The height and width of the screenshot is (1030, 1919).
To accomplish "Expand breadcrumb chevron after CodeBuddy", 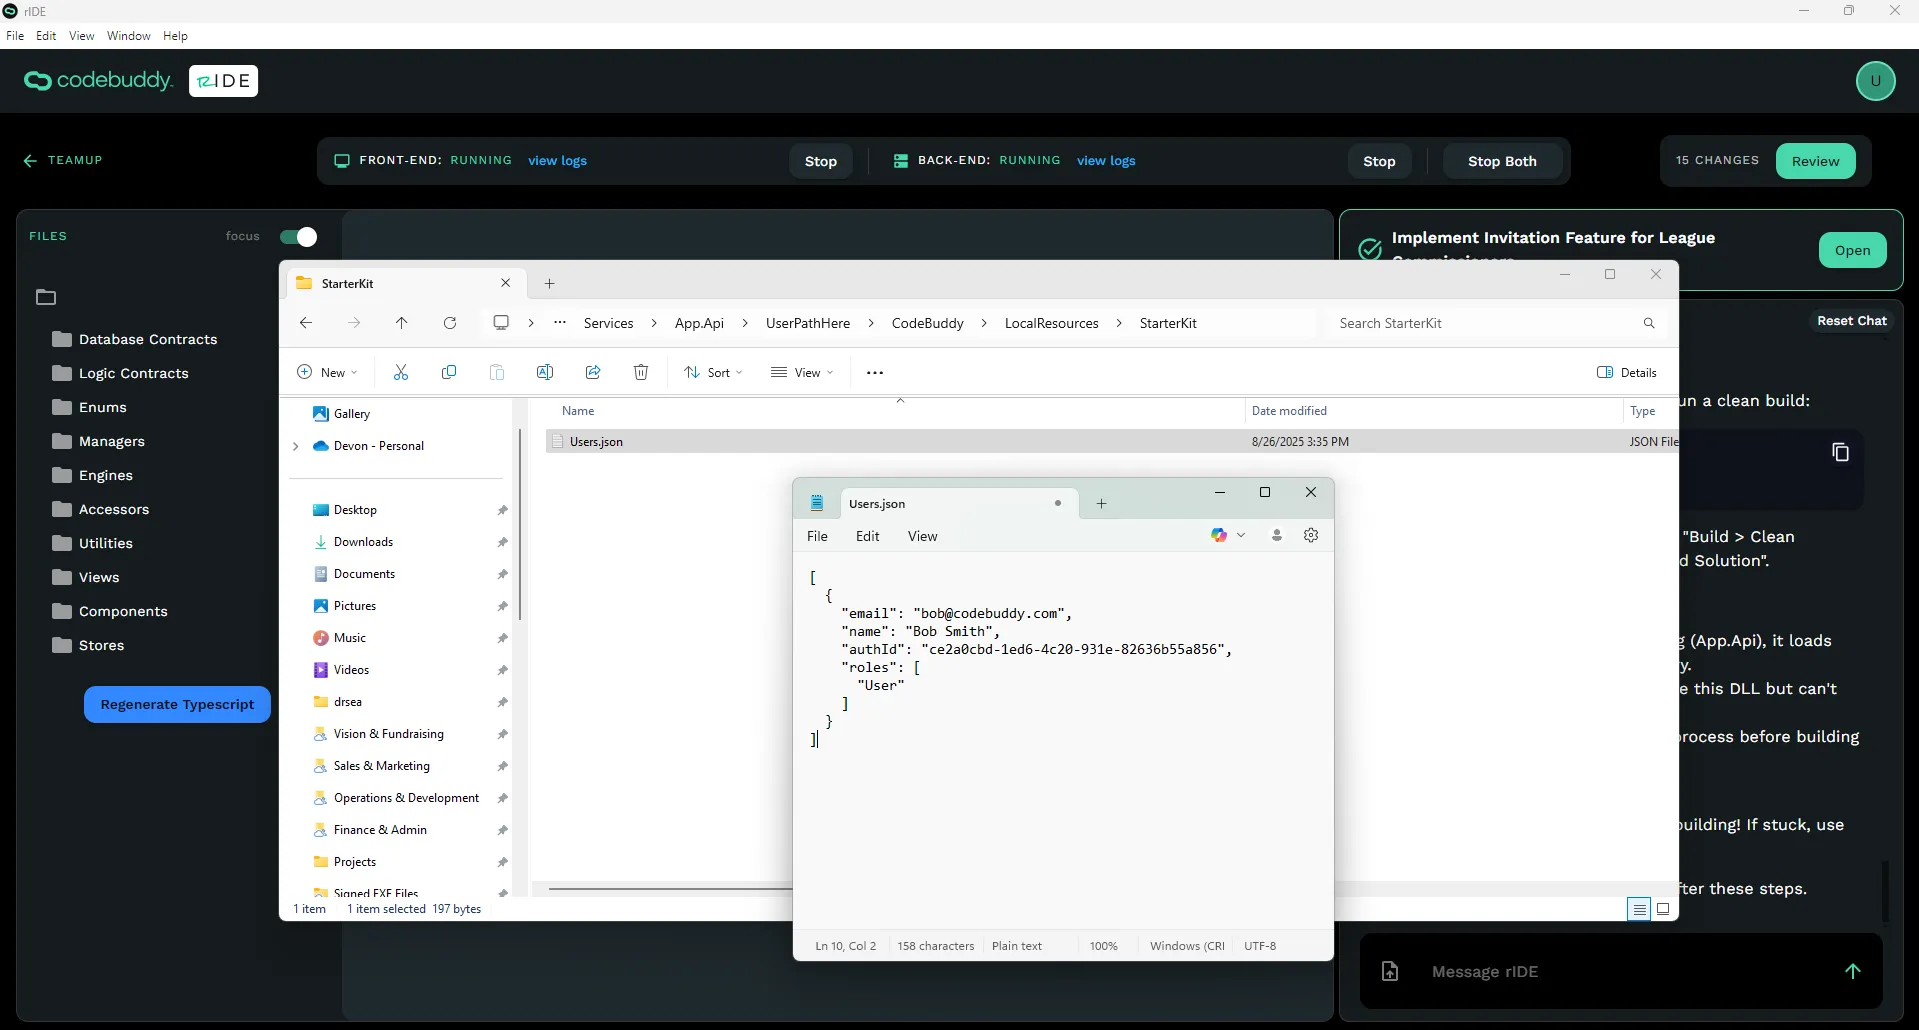I will 984,323.
